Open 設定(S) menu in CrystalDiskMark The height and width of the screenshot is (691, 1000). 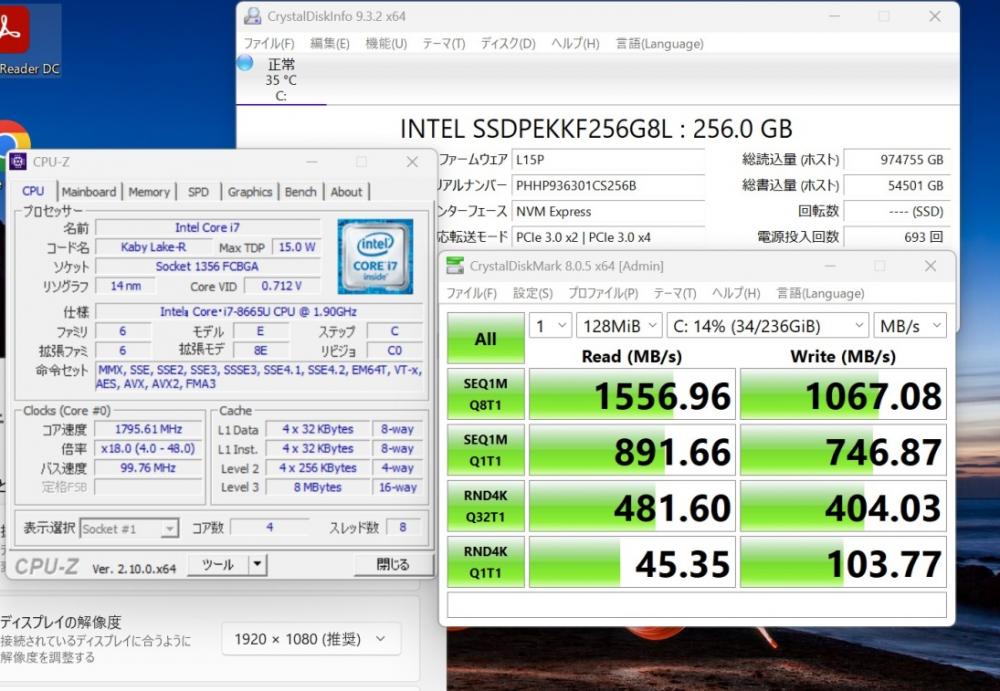(533, 293)
